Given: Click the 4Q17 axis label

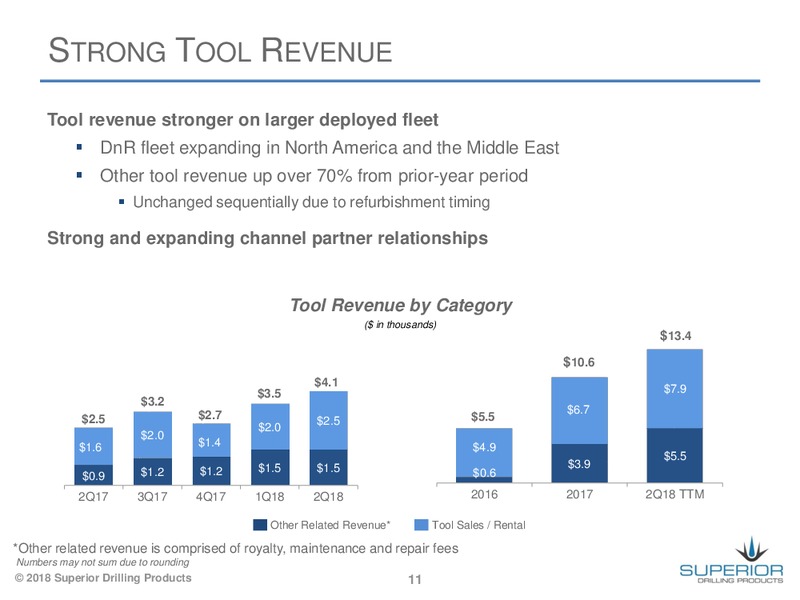Looking at the screenshot, I should click(211, 496).
